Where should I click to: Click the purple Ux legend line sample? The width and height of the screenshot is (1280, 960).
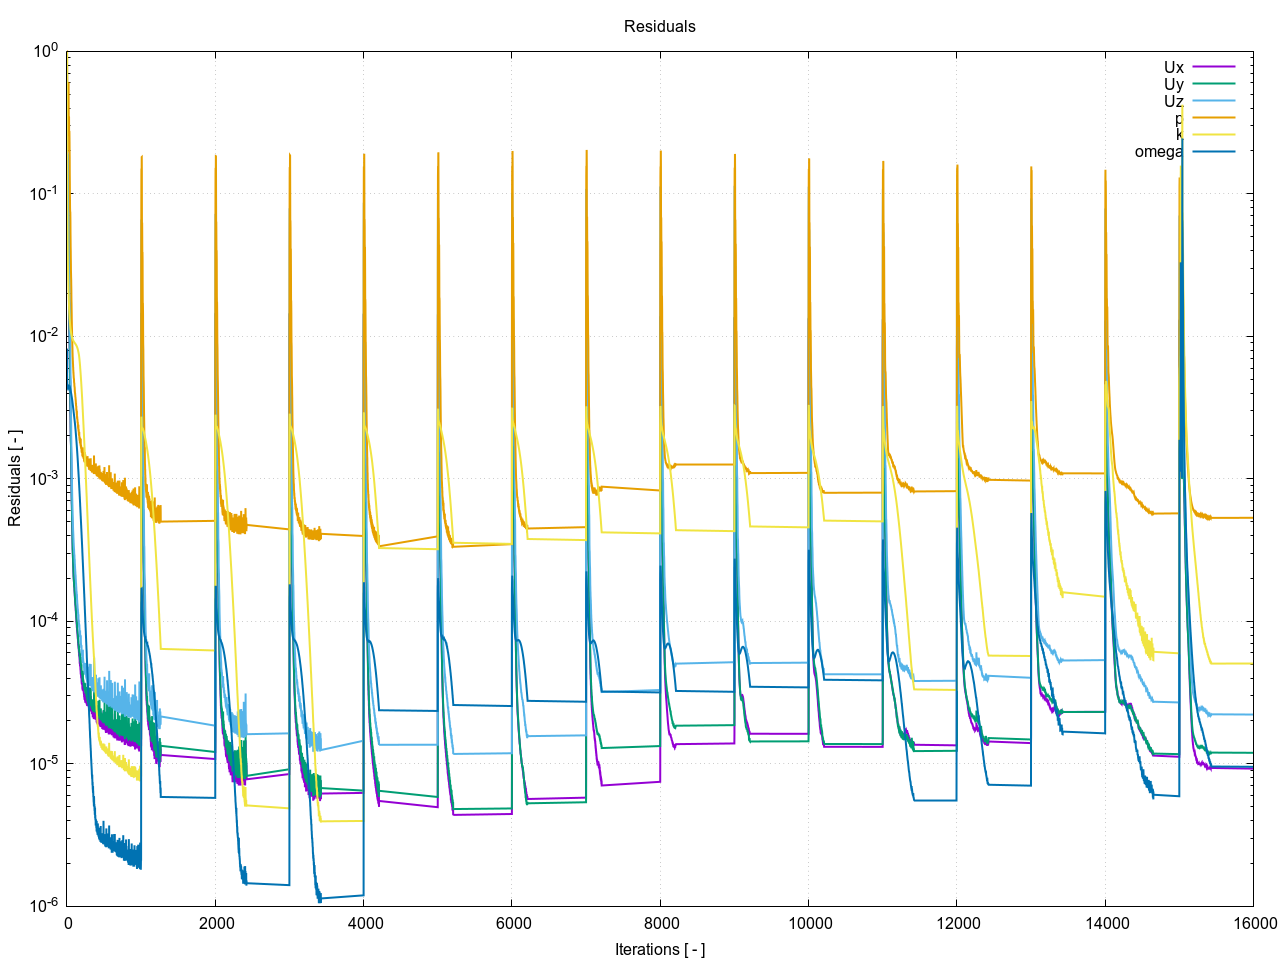1213,67
